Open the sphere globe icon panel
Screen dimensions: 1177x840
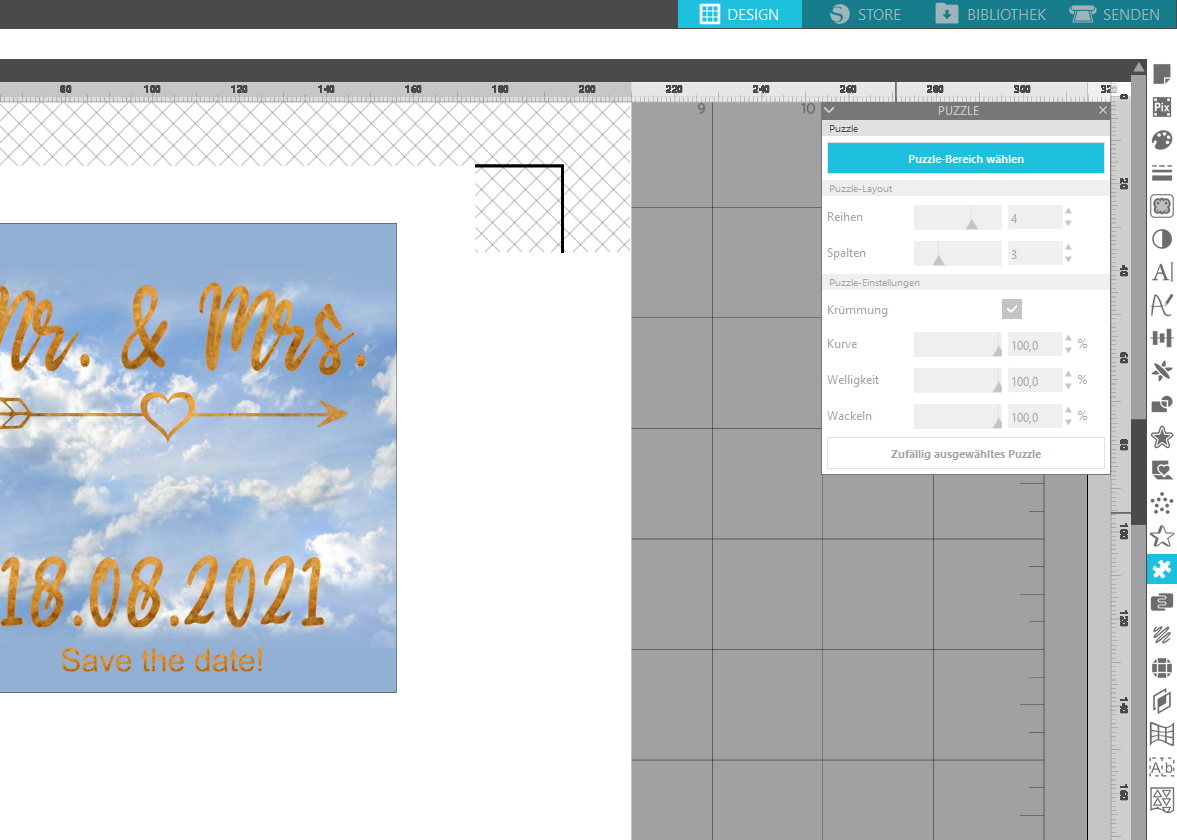click(1161, 668)
